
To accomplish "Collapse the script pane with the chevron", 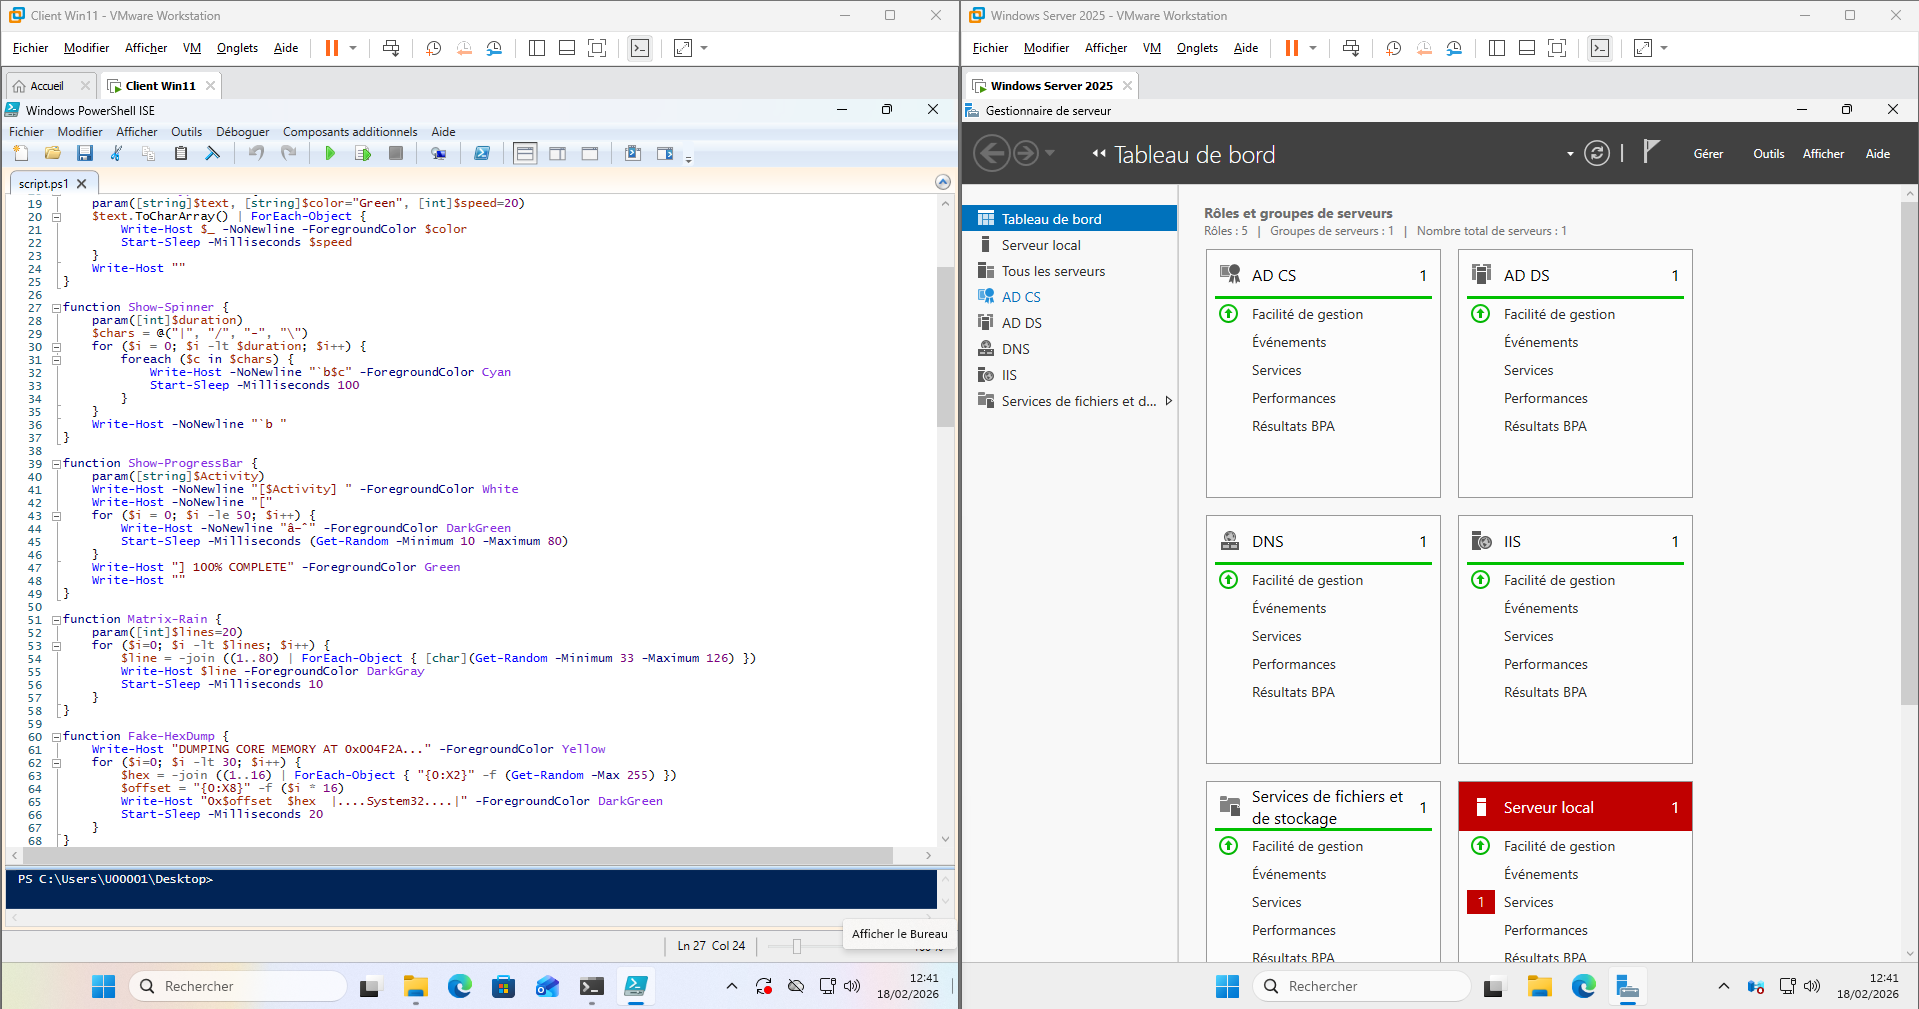I will 942,182.
